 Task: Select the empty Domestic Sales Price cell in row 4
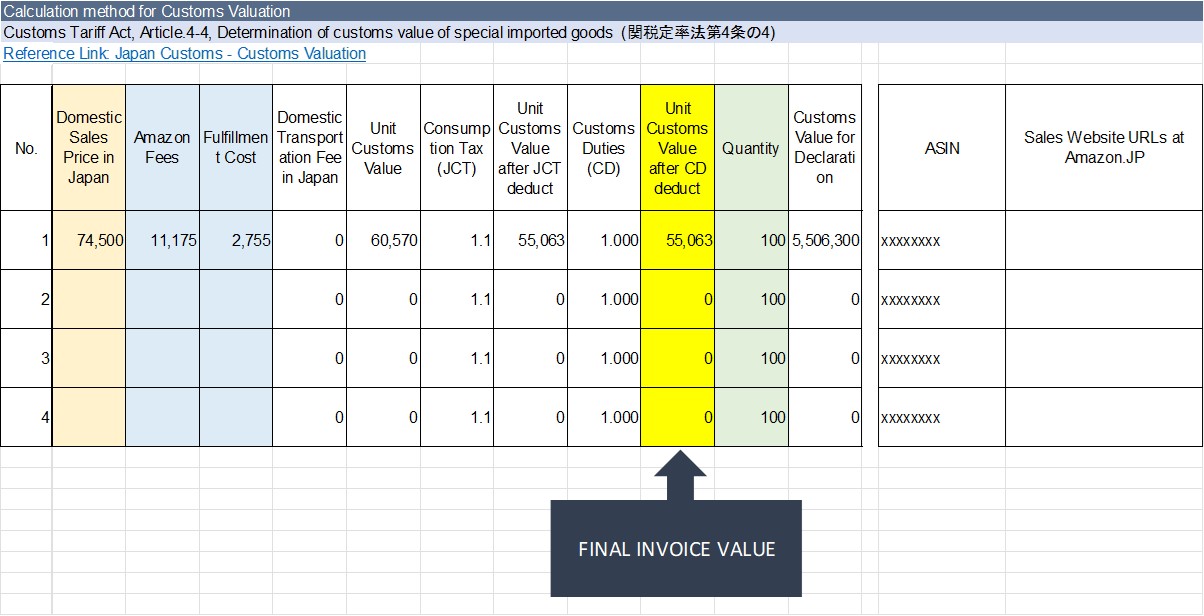click(x=88, y=416)
